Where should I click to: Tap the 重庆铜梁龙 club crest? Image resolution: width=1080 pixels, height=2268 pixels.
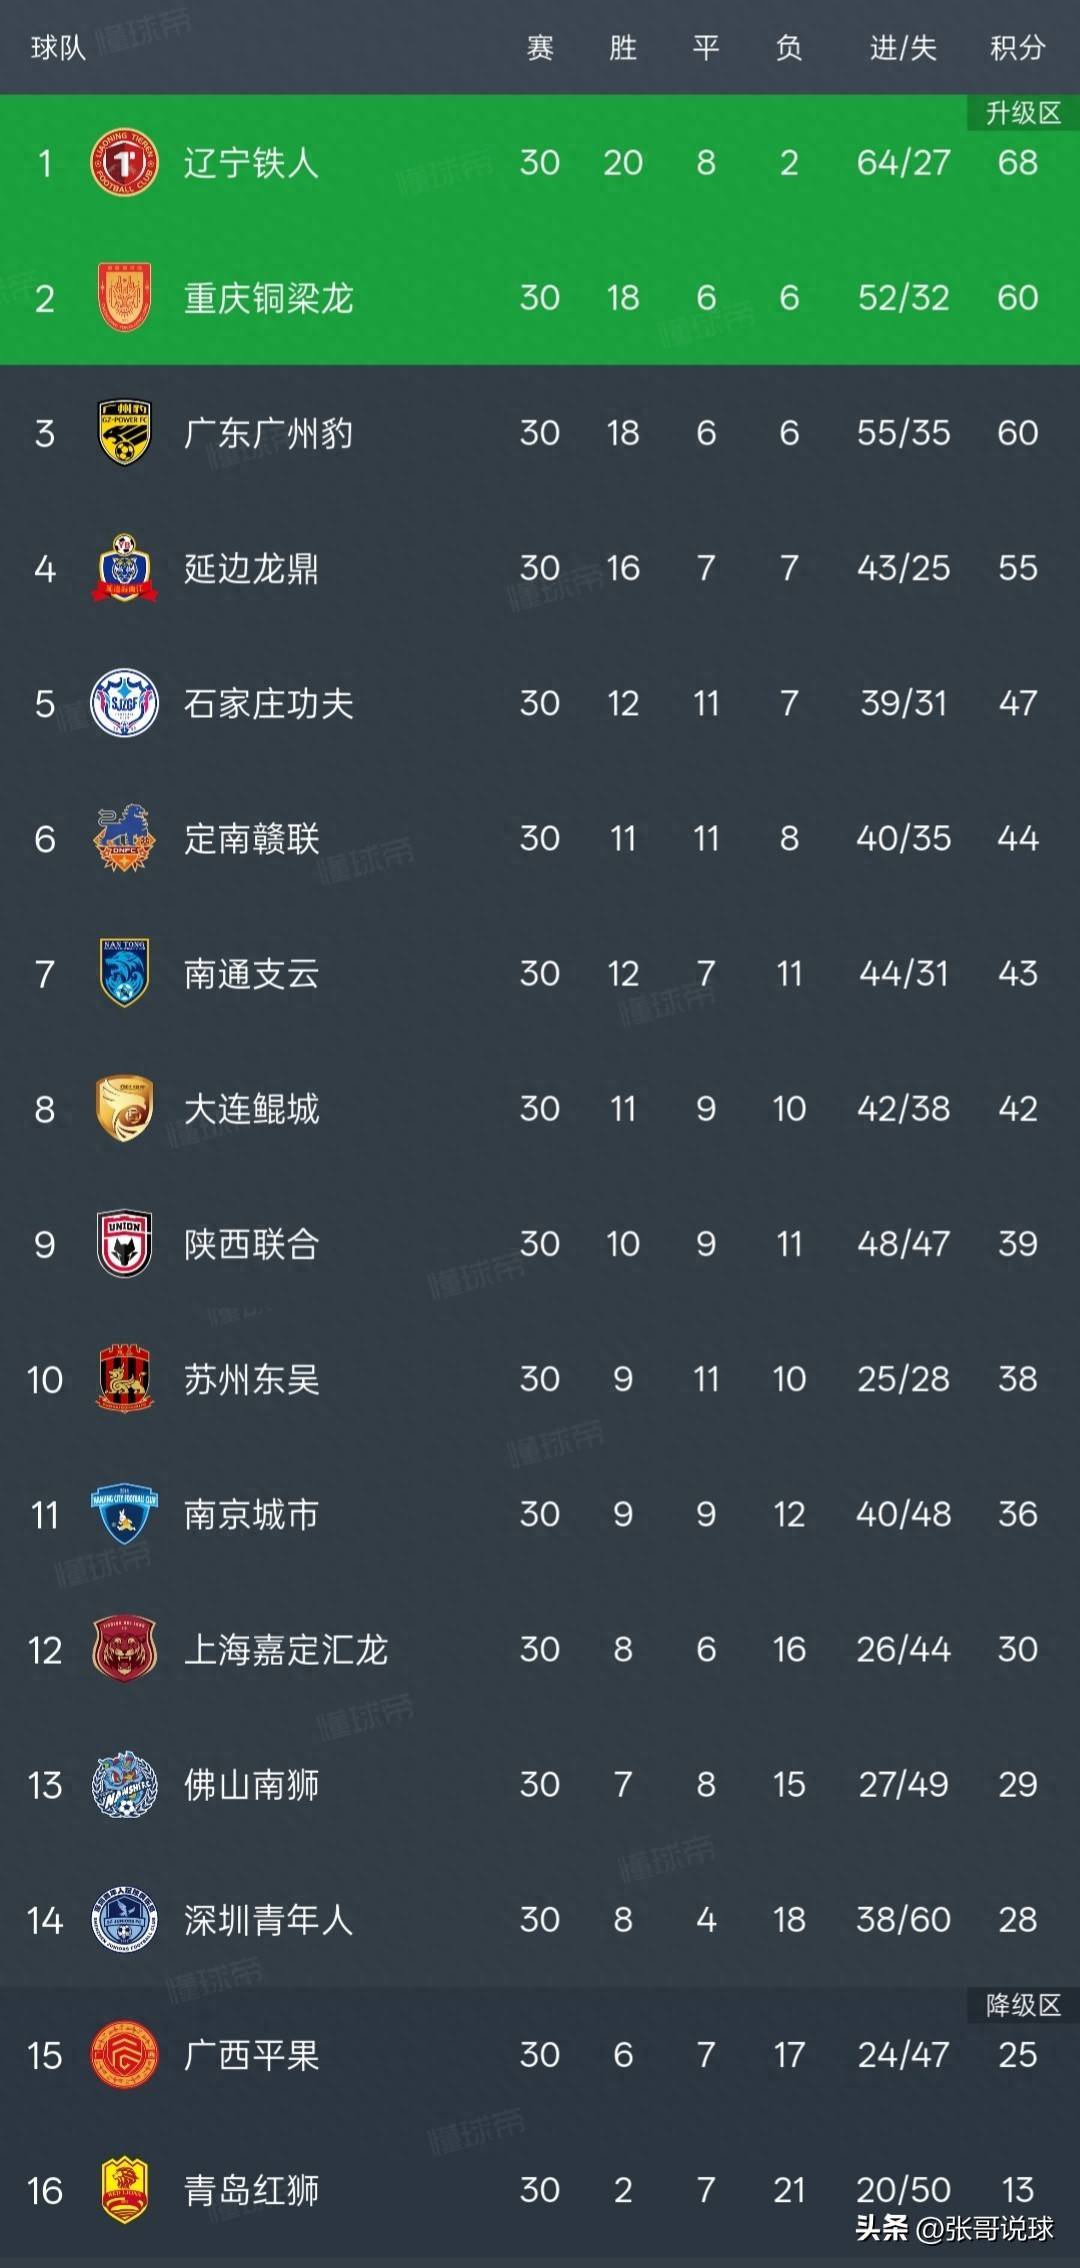[x=124, y=297]
